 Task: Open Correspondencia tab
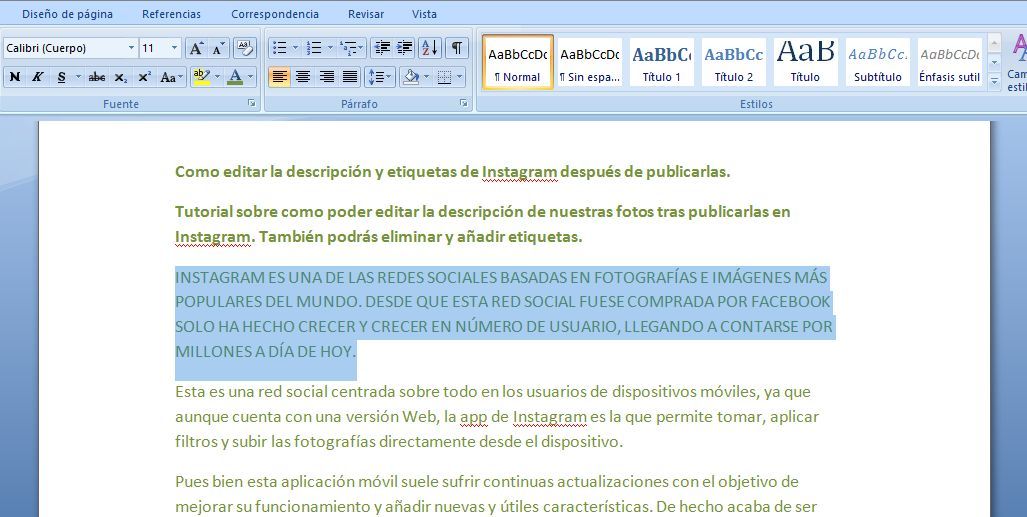[x=275, y=14]
